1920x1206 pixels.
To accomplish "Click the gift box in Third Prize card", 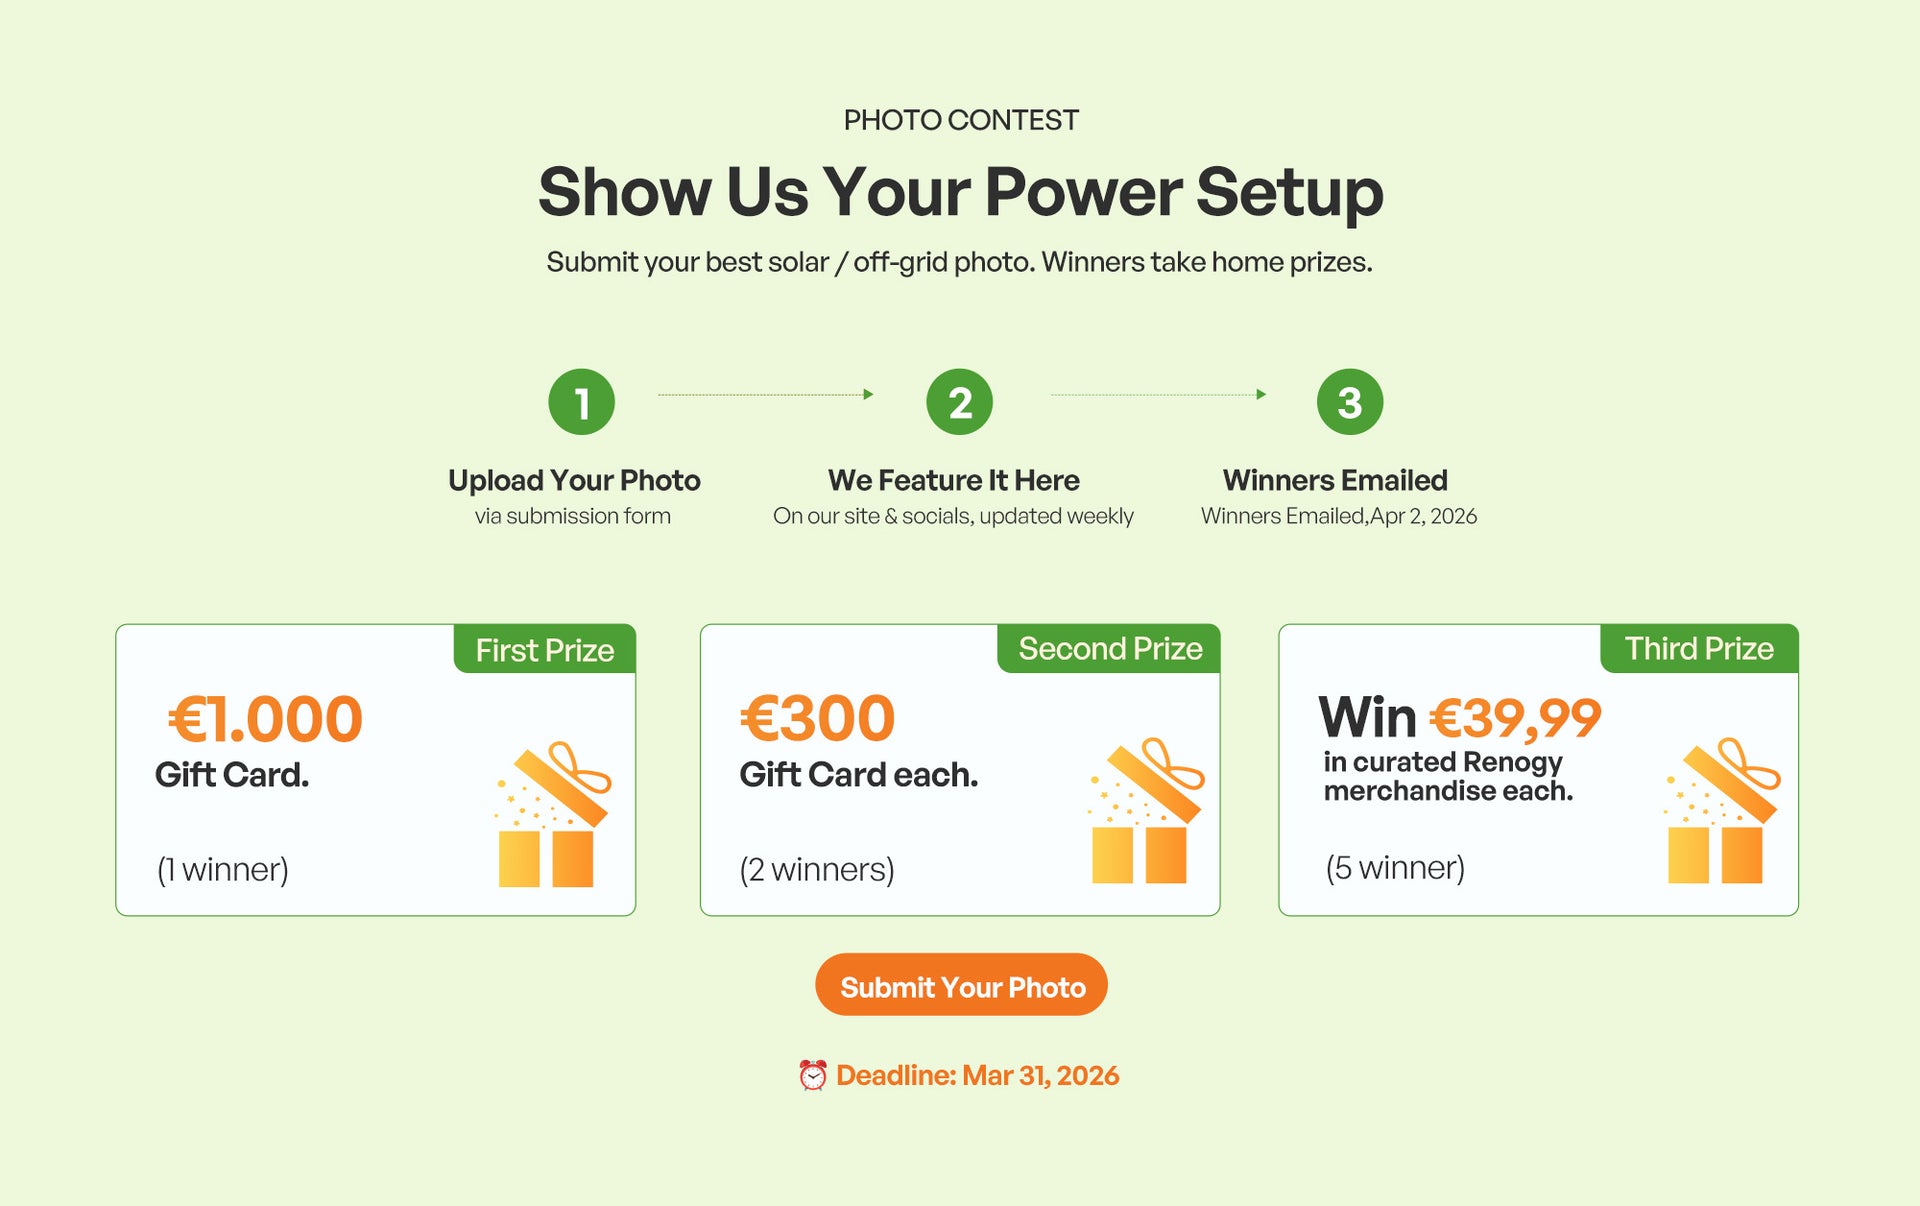I will (1720, 812).
